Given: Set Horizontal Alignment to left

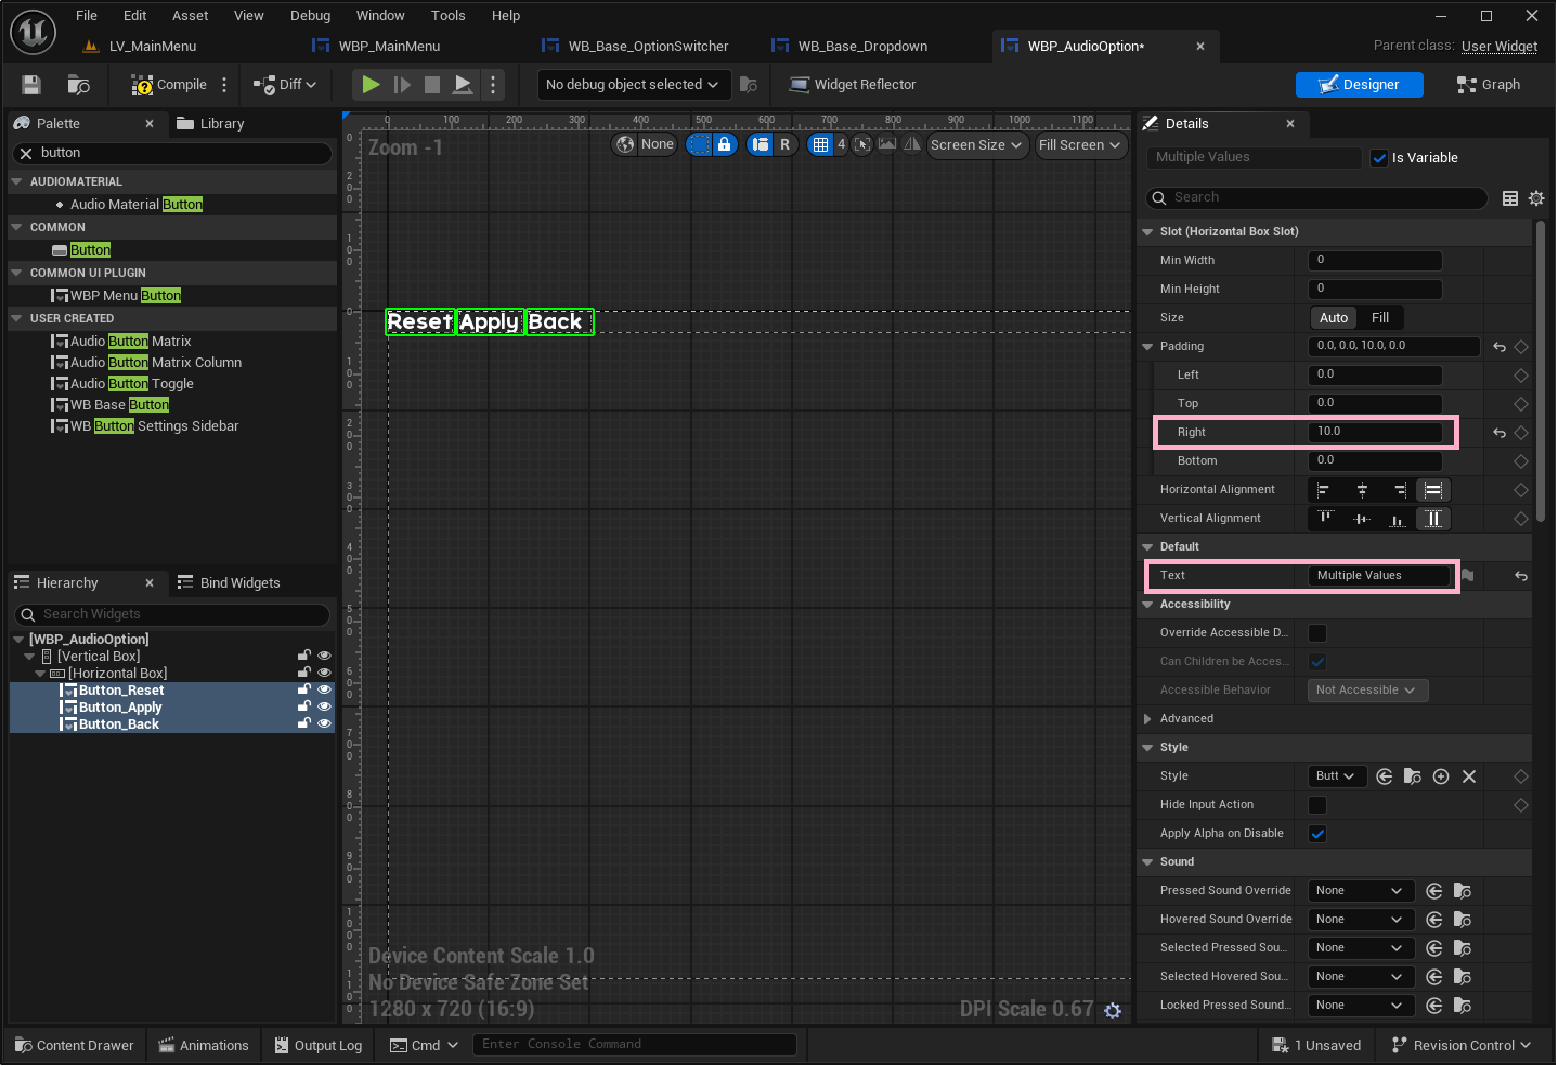Looking at the screenshot, I should click(x=1324, y=490).
